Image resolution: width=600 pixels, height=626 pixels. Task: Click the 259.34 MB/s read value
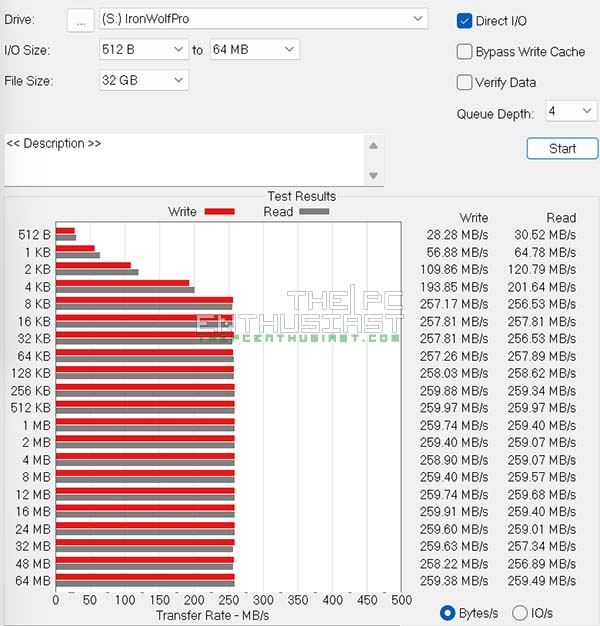[542, 390]
